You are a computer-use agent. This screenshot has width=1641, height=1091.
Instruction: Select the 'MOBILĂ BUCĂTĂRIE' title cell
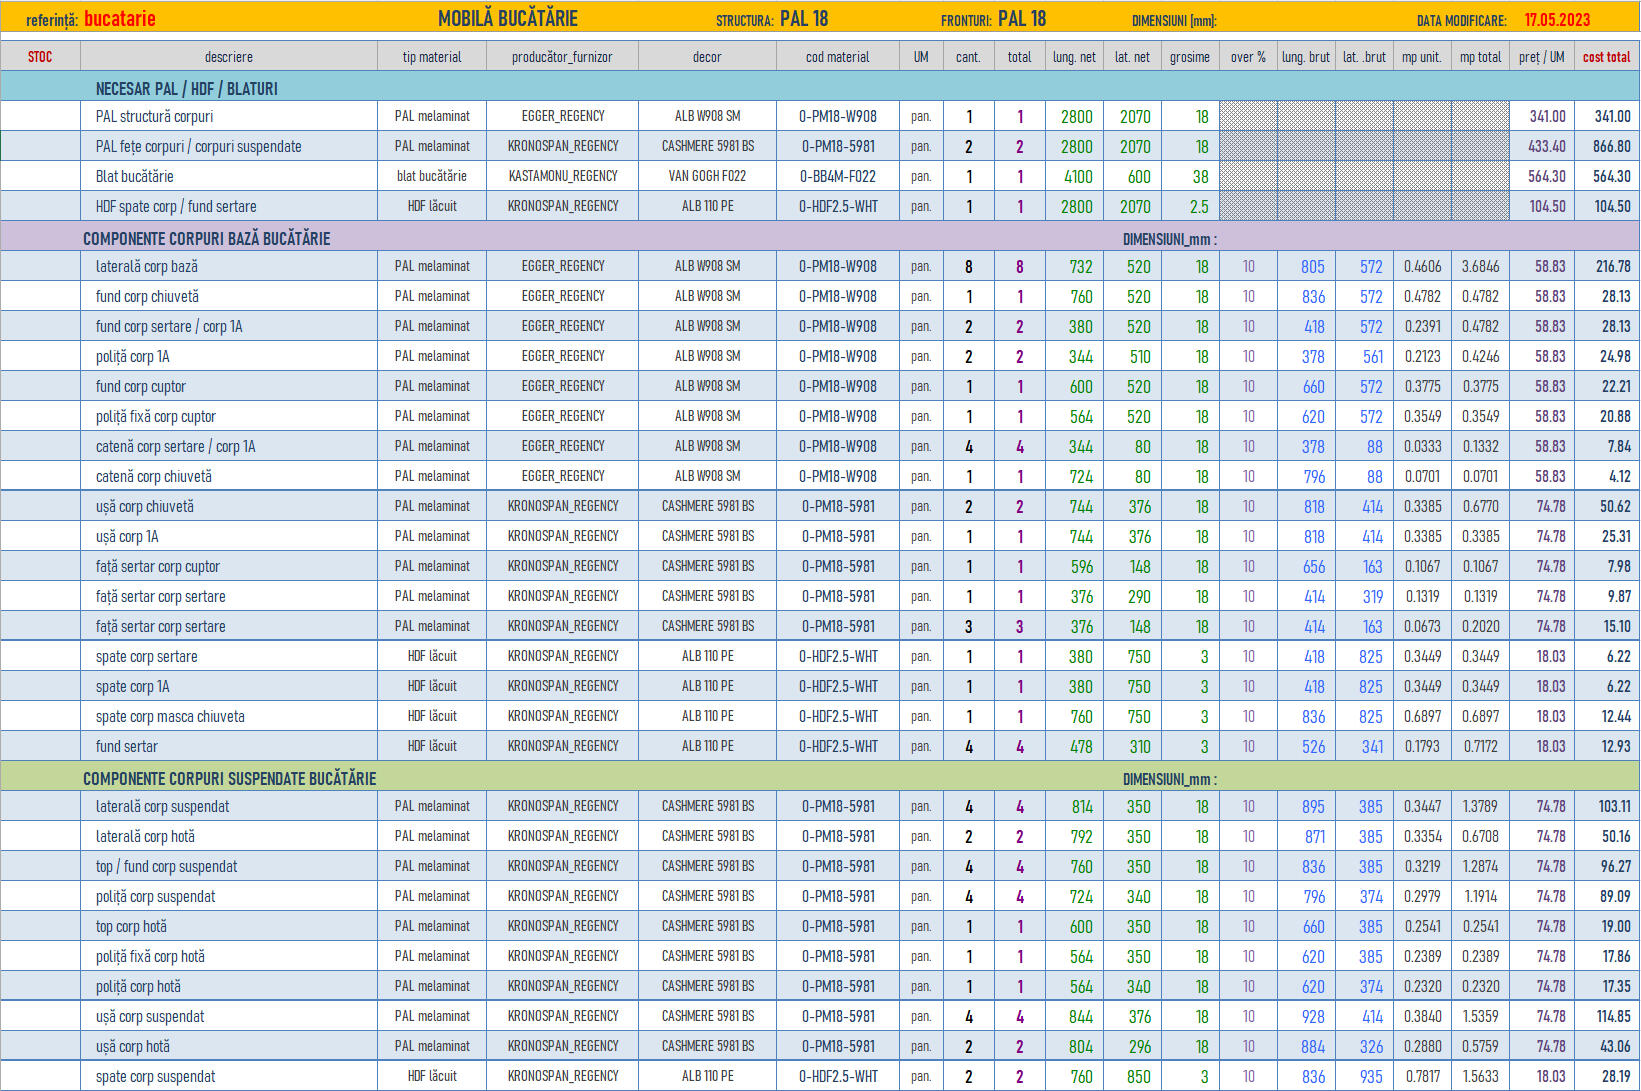508,19
